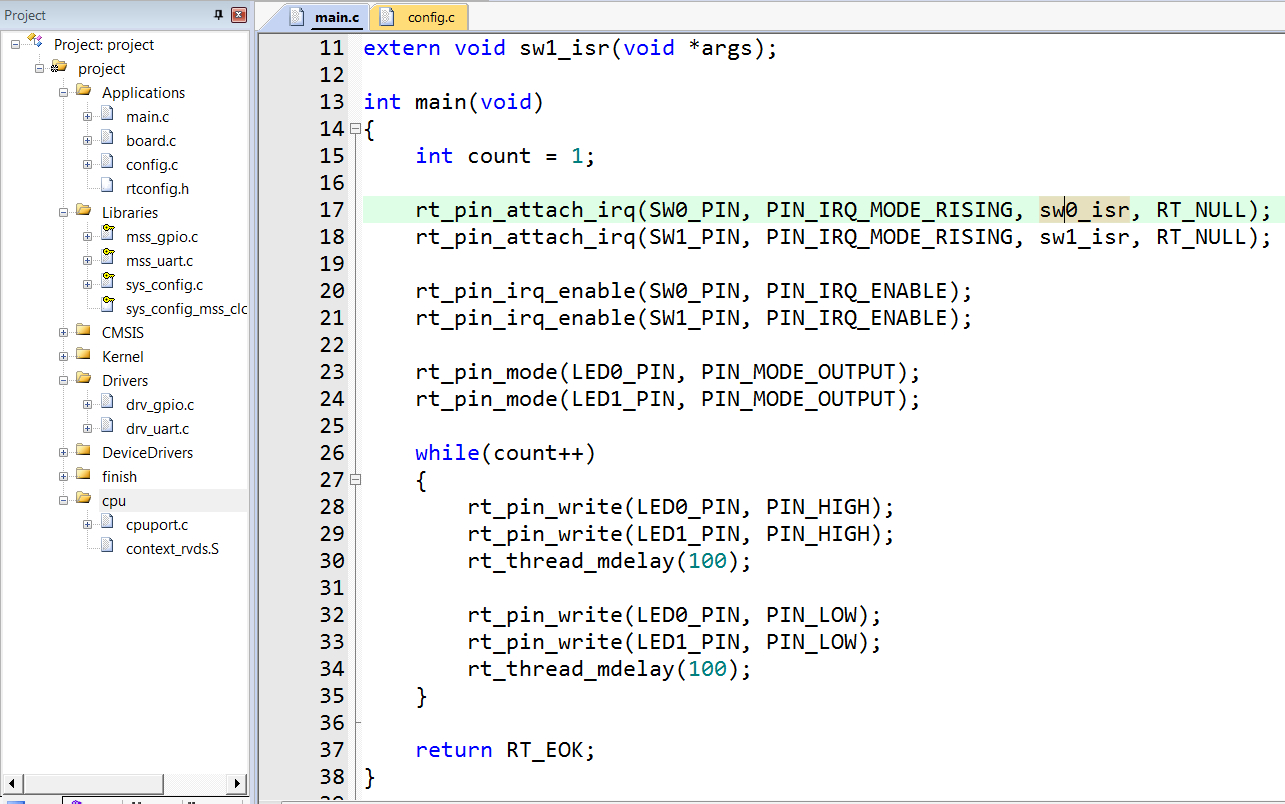Select drv_uart.c in the Drivers group
Viewport: 1285px width, 804px height.
coord(157,428)
